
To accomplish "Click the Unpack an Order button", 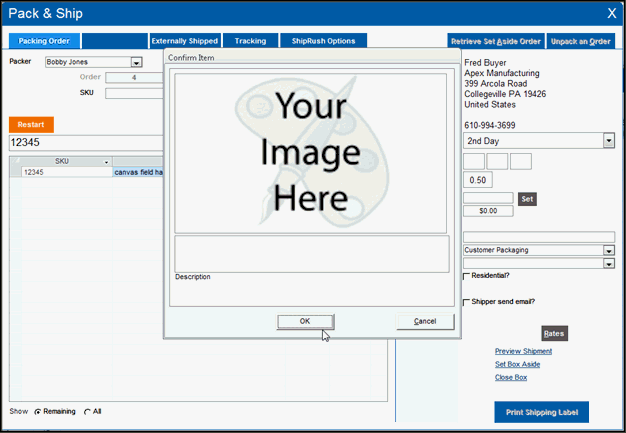I will pos(581,41).
